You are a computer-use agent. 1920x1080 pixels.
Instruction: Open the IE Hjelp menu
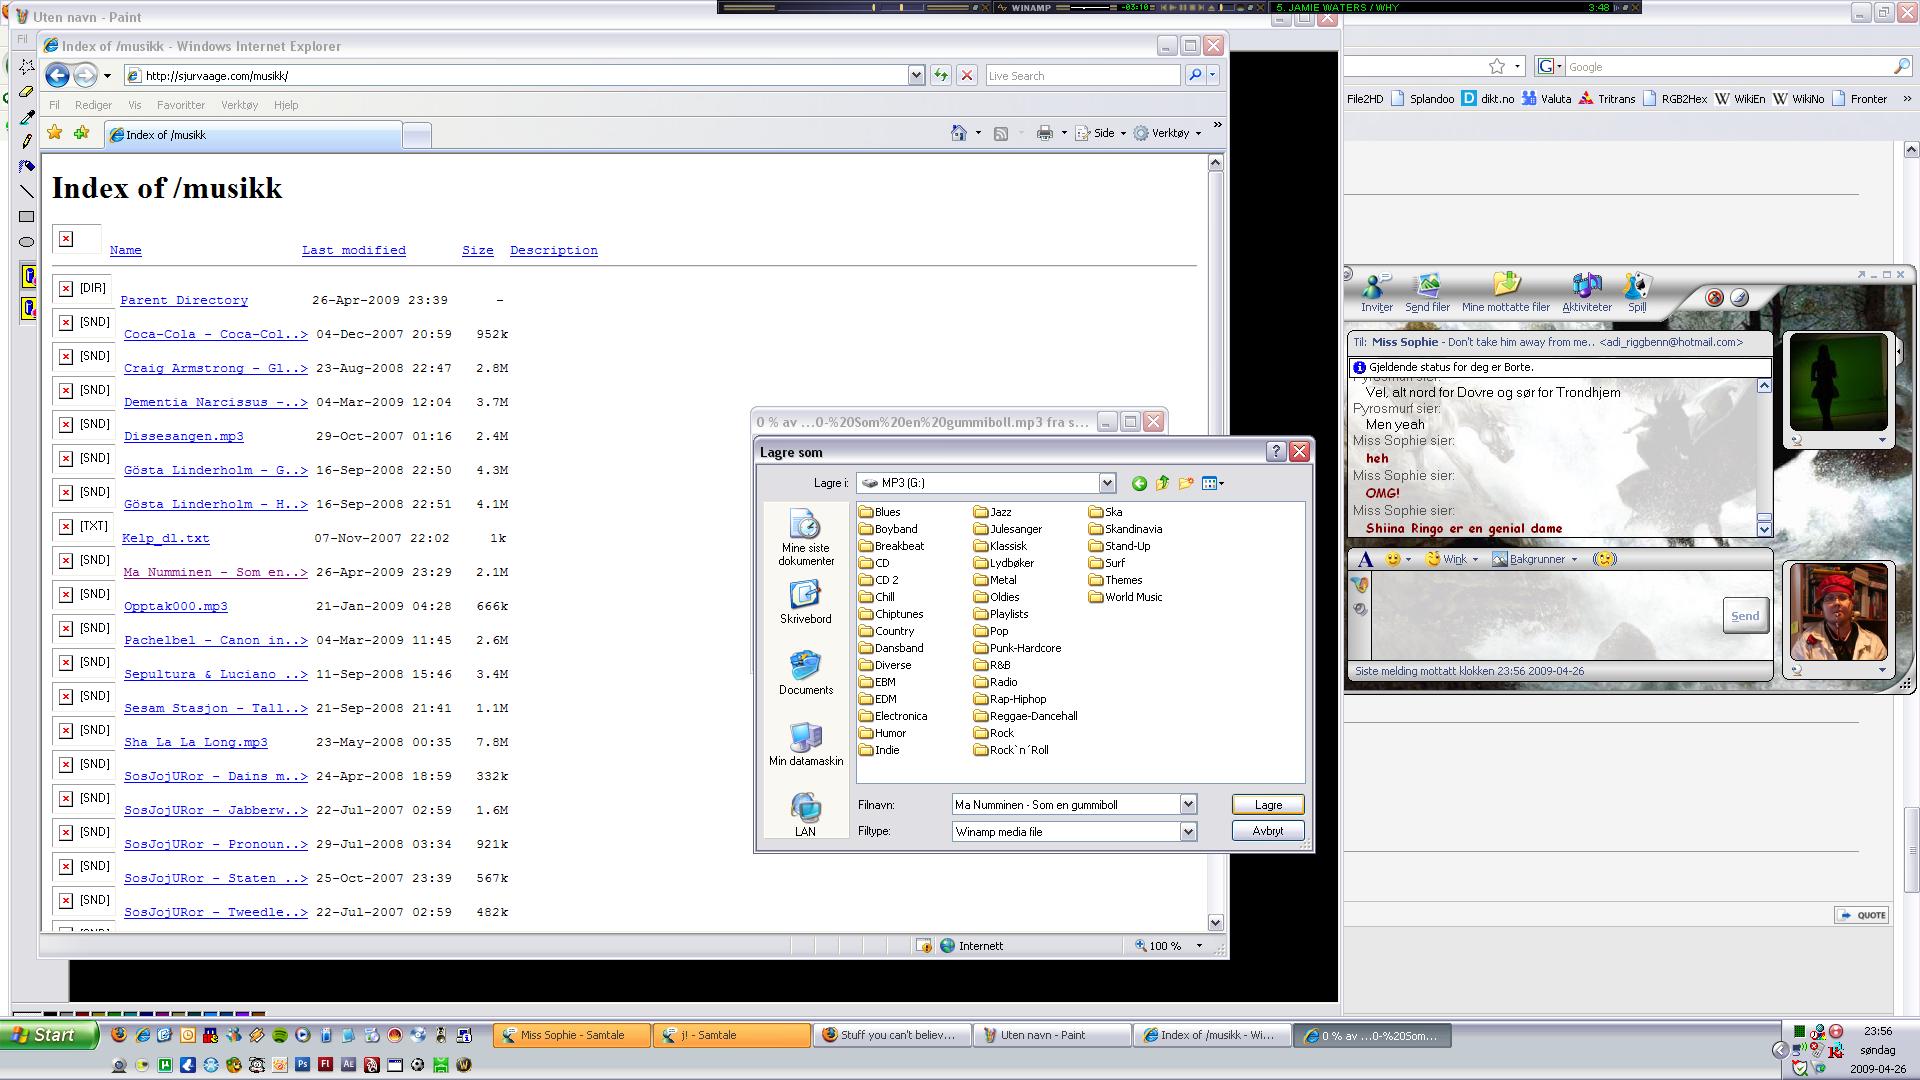tap(286, 104)
